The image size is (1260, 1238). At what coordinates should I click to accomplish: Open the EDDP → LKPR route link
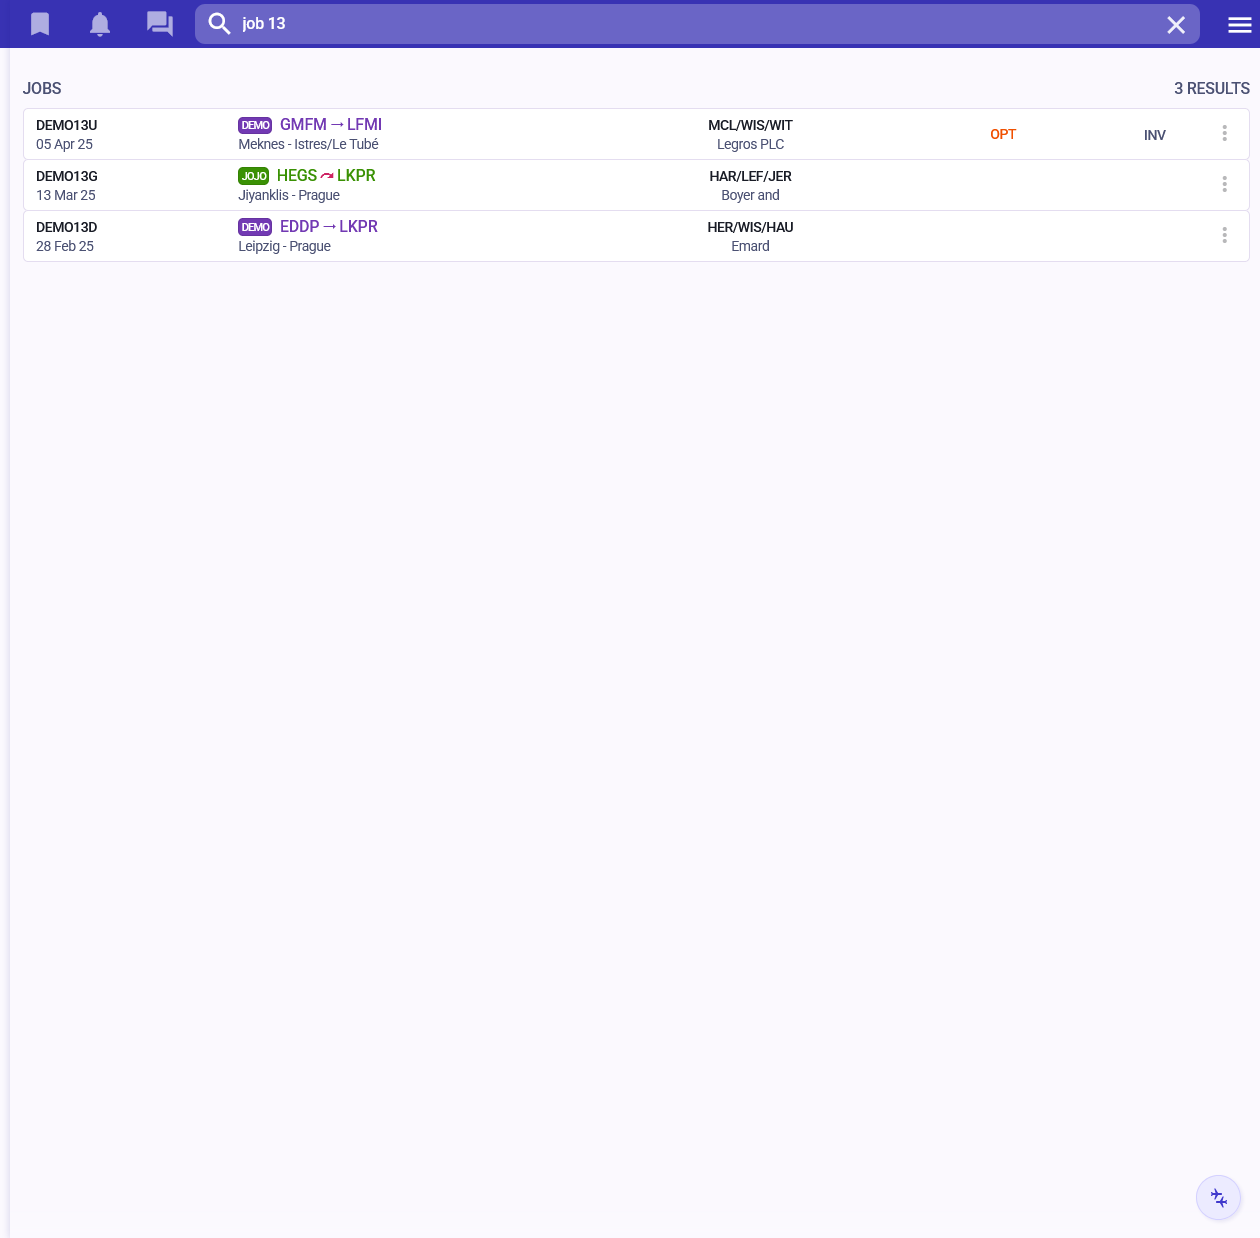click(x=328, y=227)
